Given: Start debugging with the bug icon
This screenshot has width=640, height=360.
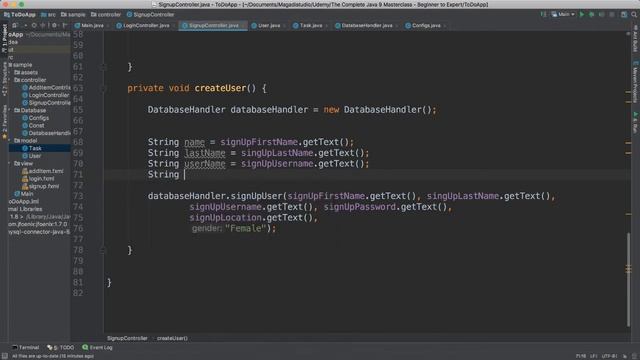Looking at the screenshot, I should tap(591, 14).
